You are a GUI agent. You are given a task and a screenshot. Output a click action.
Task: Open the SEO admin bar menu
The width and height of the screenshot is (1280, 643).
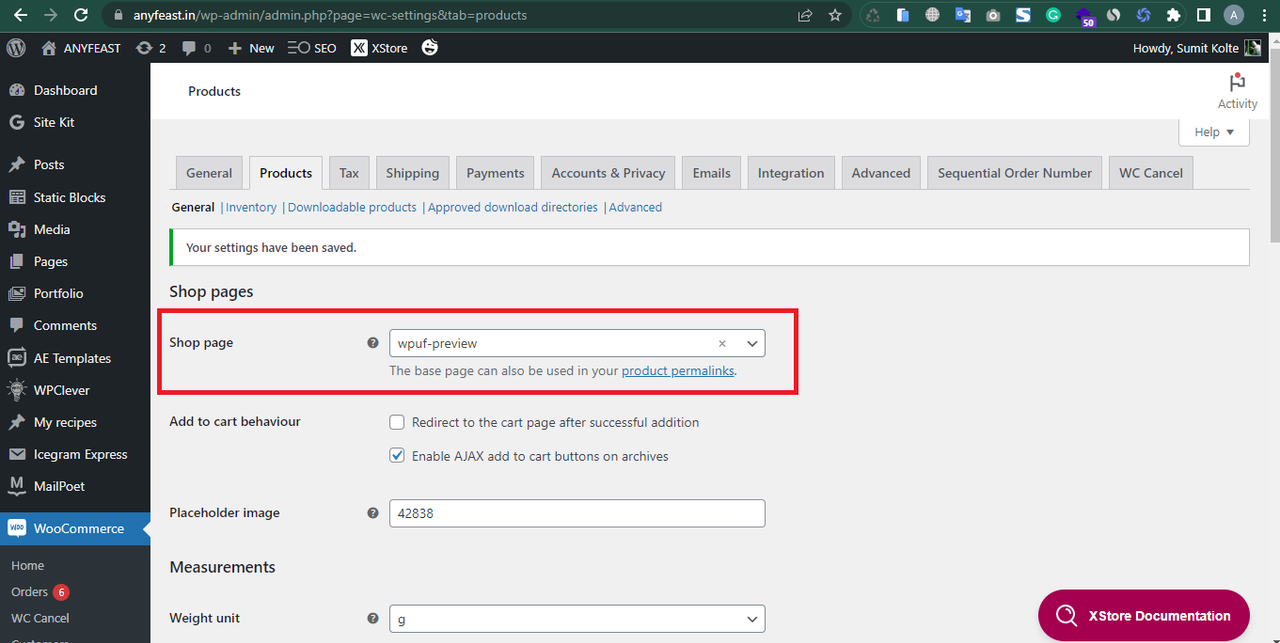[312, 47]
